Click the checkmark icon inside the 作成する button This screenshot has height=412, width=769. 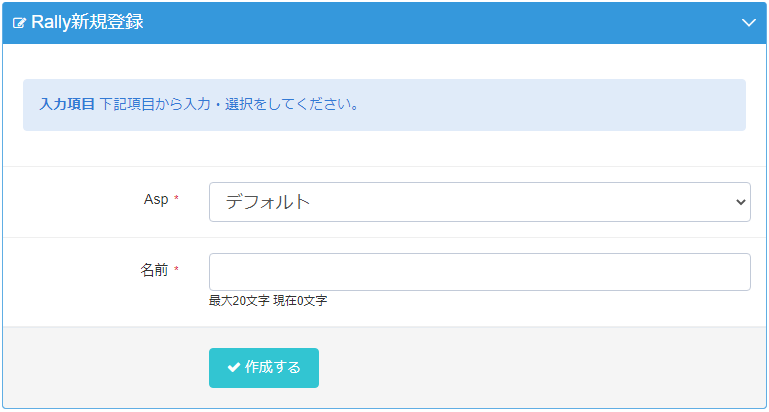point(234,367)
